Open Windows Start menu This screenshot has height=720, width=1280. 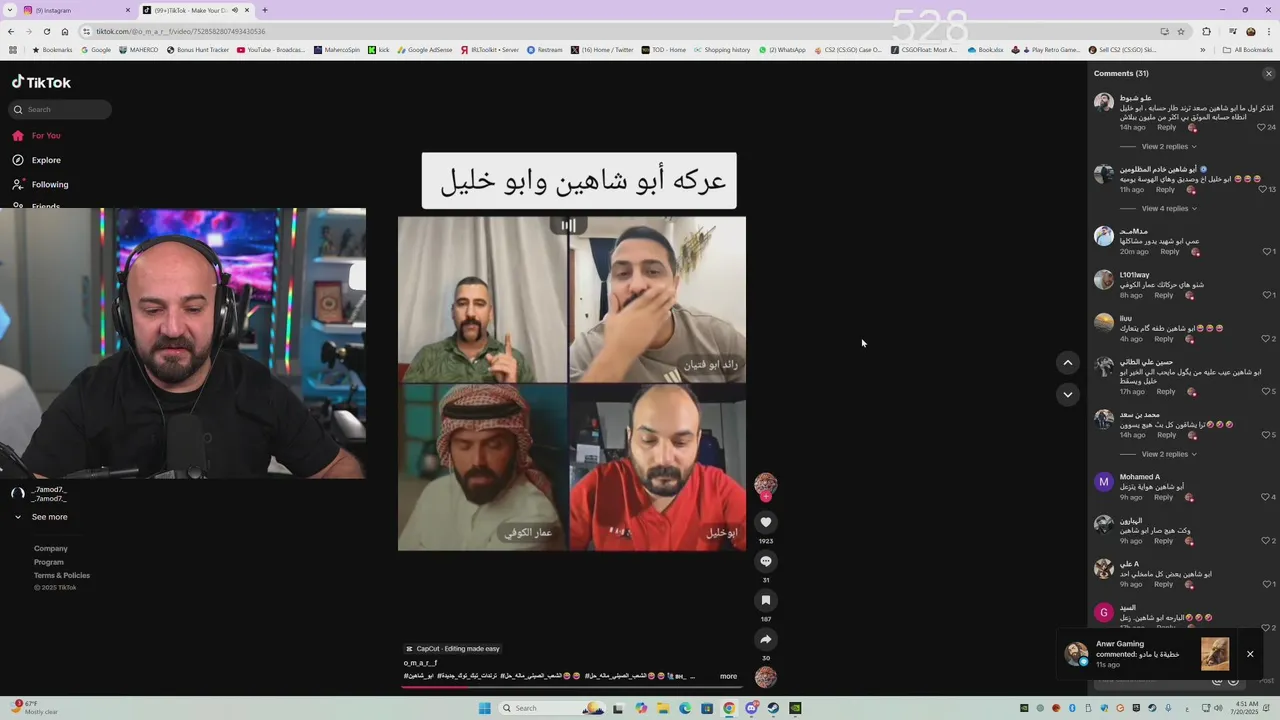485,708
